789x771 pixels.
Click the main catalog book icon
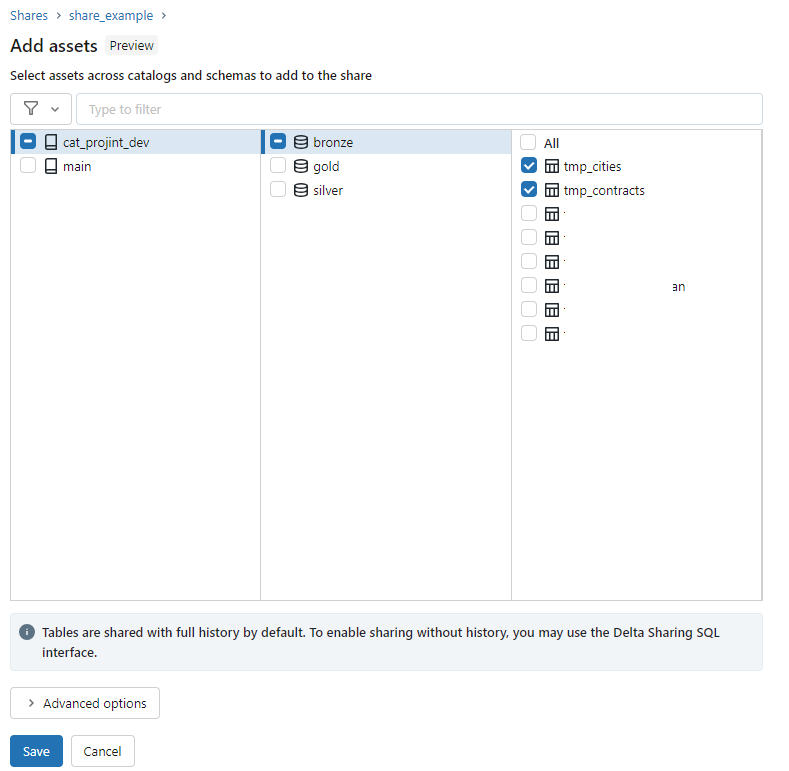(x=51, y=166)
